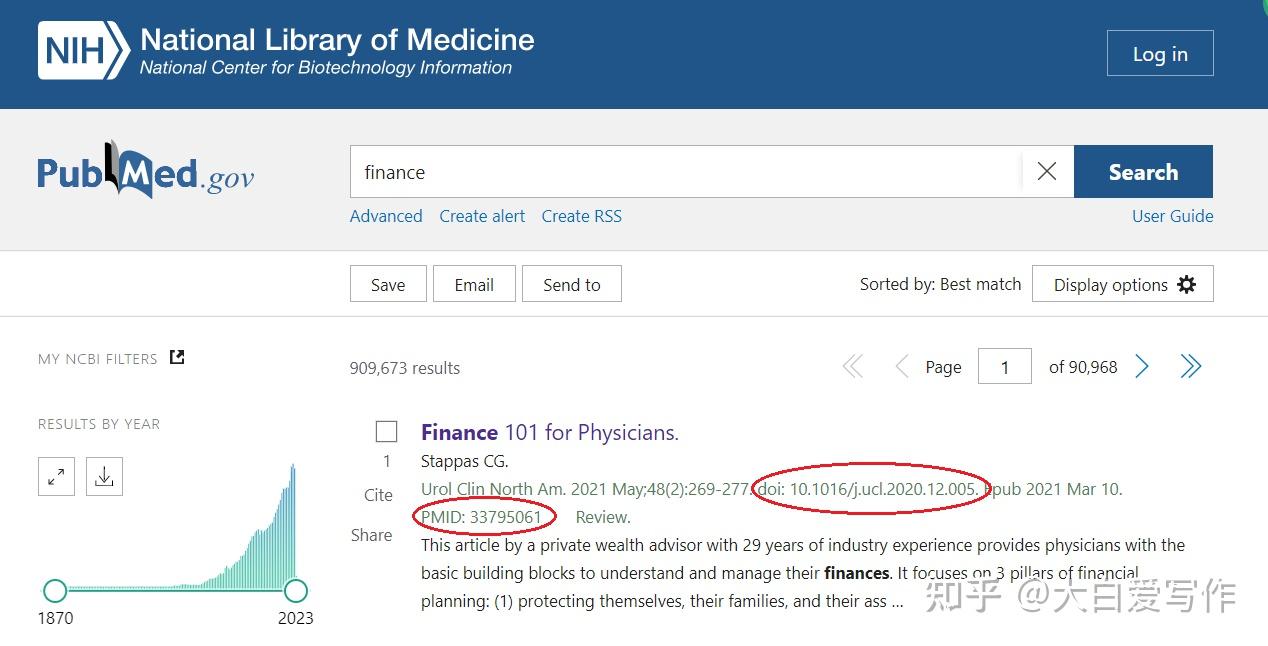Image resolution: width=1268 pixels, height=646 pixels.
Task: Click inside the Page number field
Action: (x=1004, y=366)
